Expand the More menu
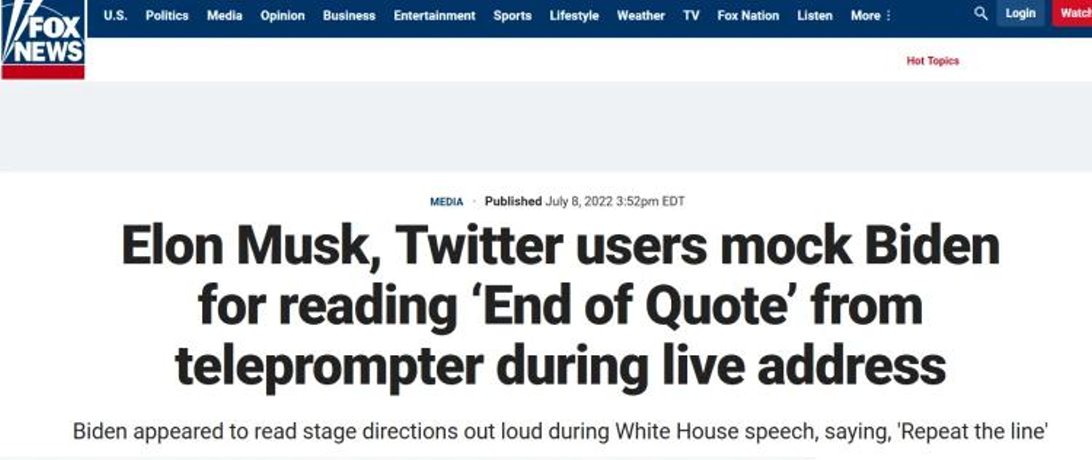The width and height of the screenshot is (1092, 460). pos(869,16)
